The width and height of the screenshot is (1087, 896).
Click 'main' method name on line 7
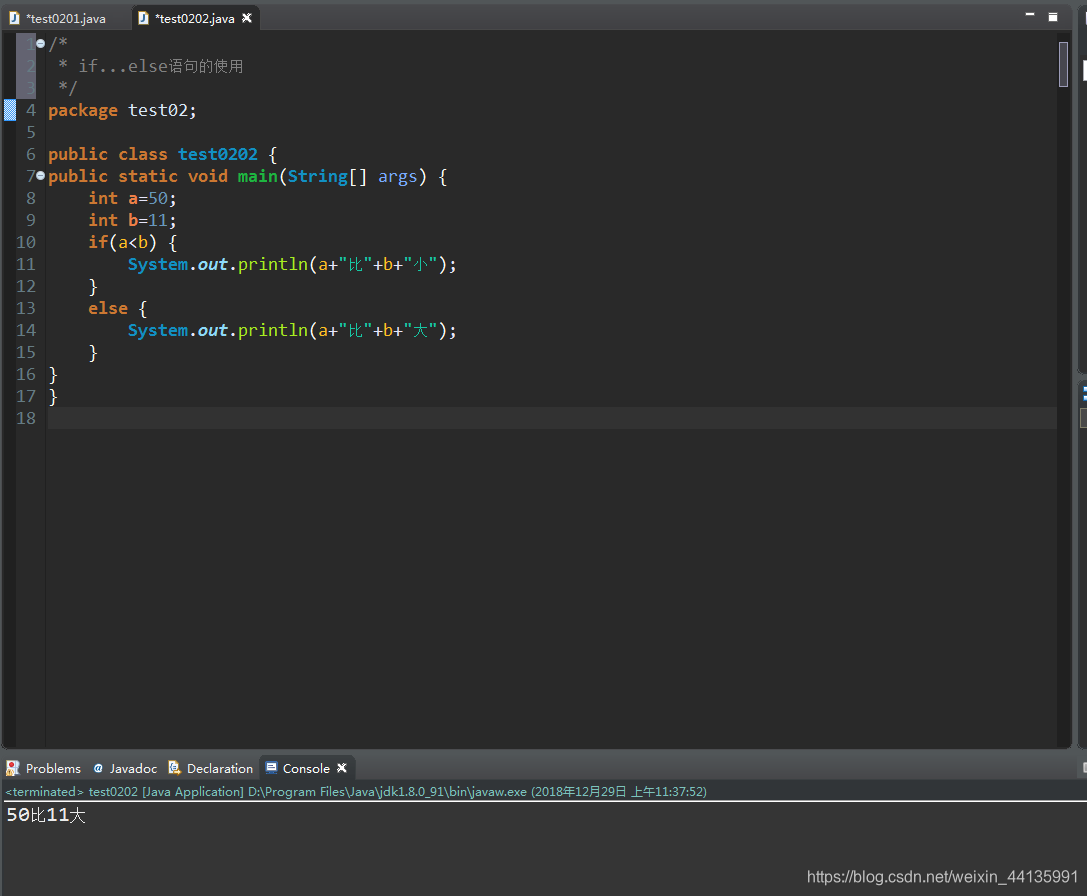click(258, 176)
